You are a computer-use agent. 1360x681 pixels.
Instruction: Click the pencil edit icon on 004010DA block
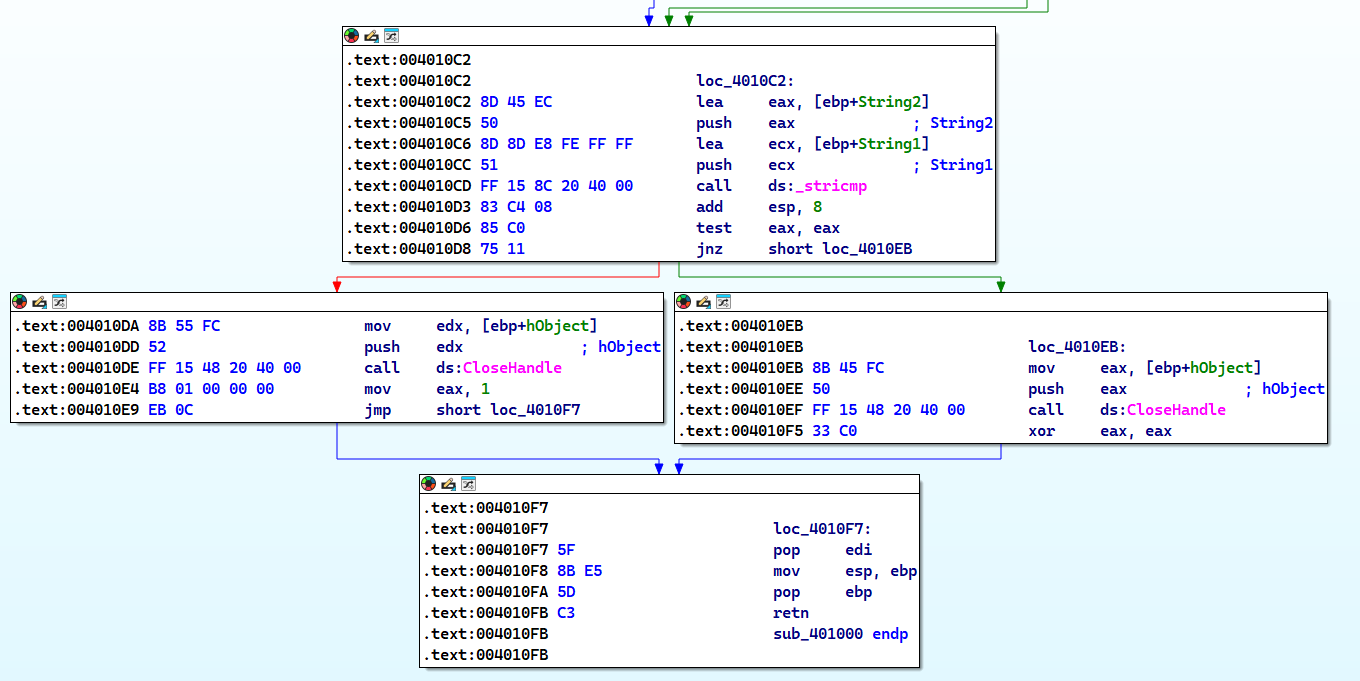point(39,301)
